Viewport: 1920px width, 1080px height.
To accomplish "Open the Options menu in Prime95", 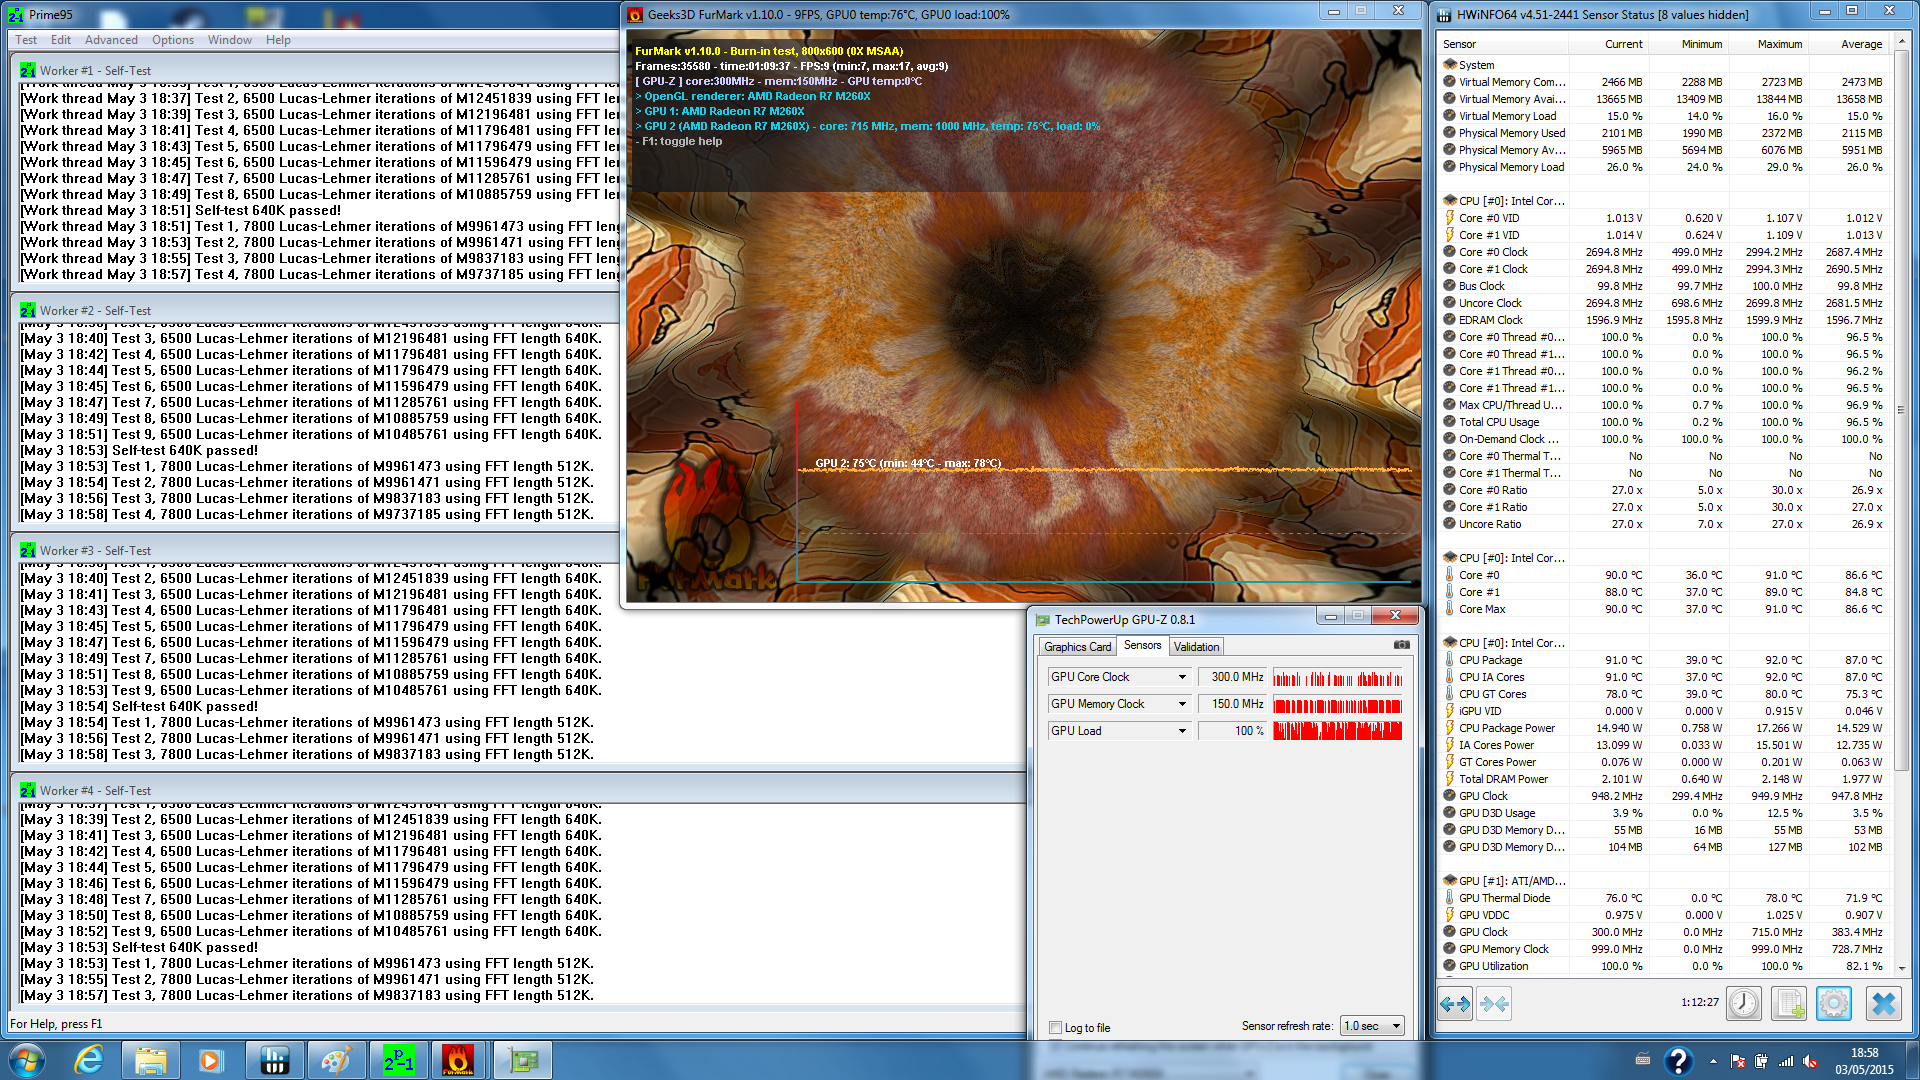I will click(172, 40).
